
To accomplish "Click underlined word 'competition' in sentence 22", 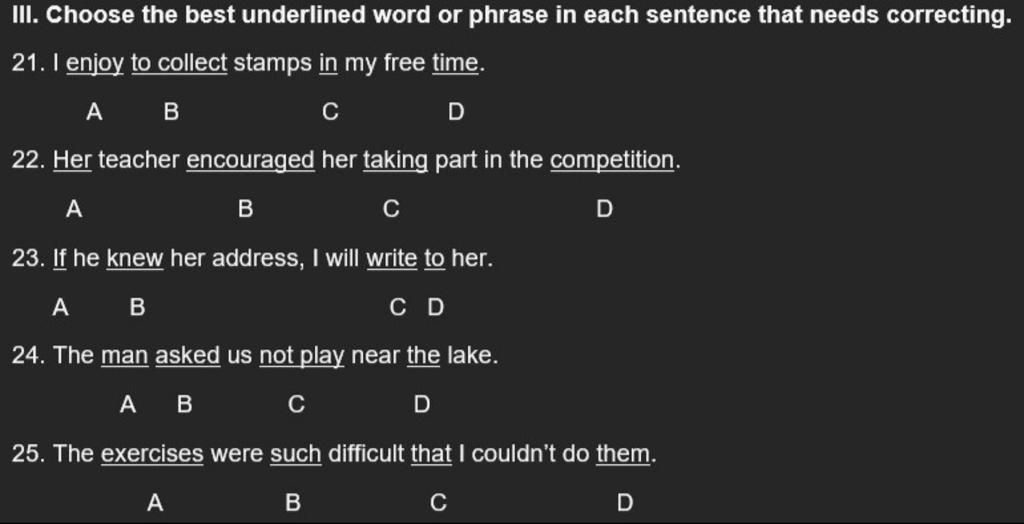I will (x=613, y=161).
